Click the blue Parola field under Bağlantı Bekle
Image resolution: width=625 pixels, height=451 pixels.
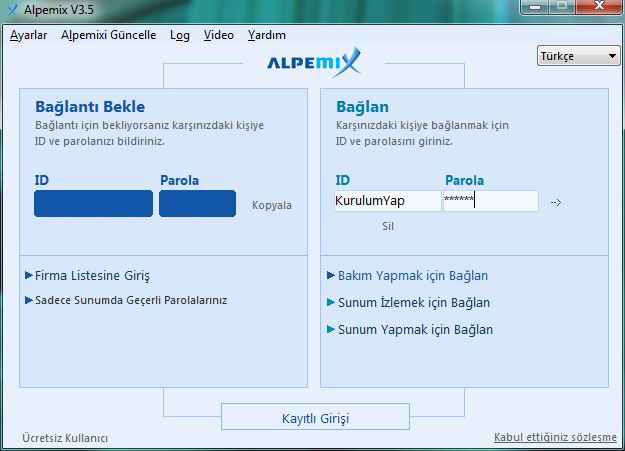pos(197,203)
